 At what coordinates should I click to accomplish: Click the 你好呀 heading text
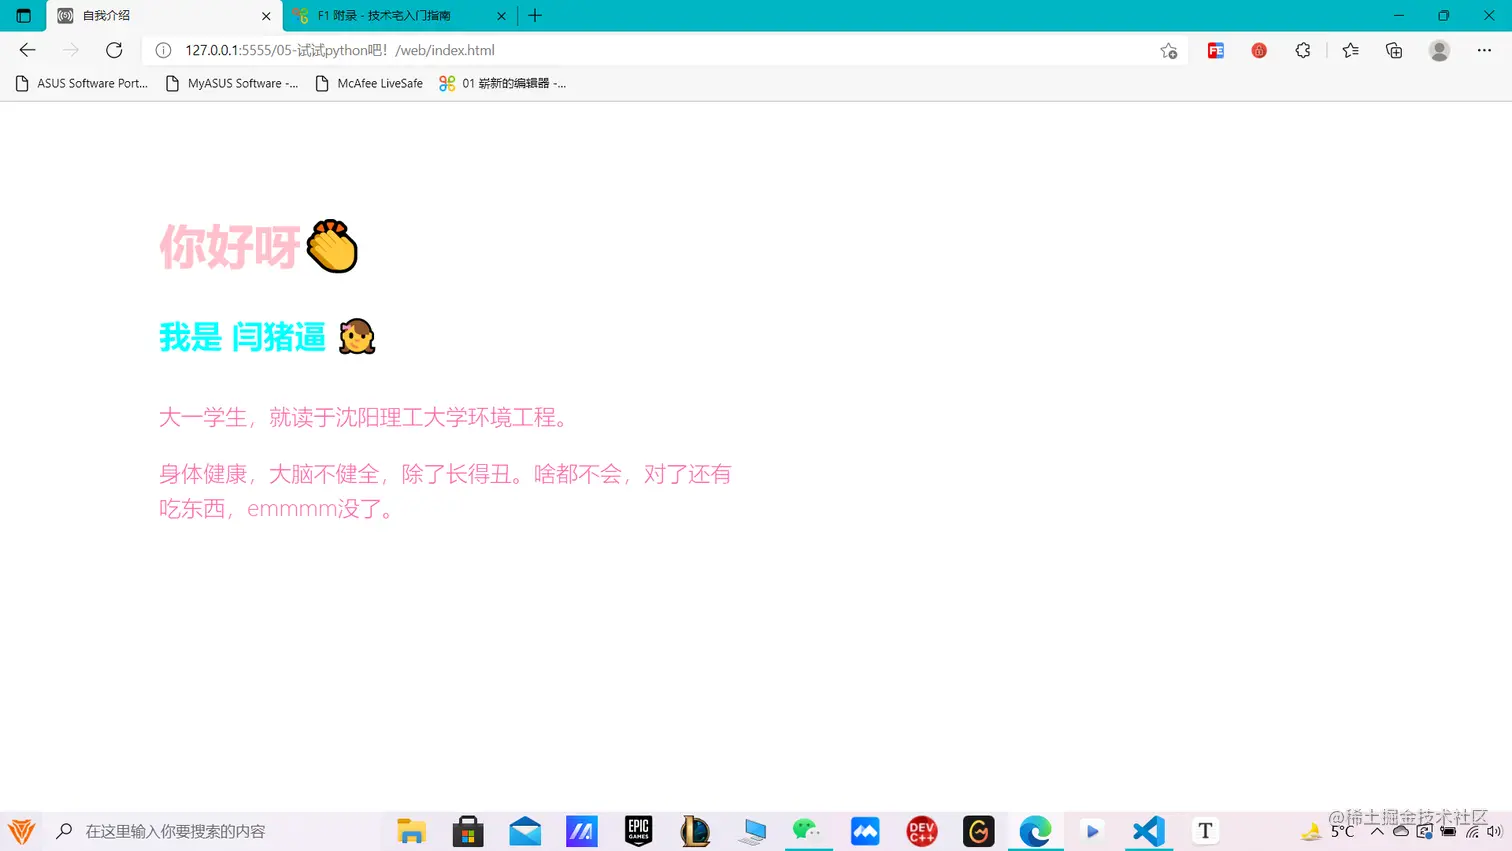pyautogui.click(x=230, y=246)
